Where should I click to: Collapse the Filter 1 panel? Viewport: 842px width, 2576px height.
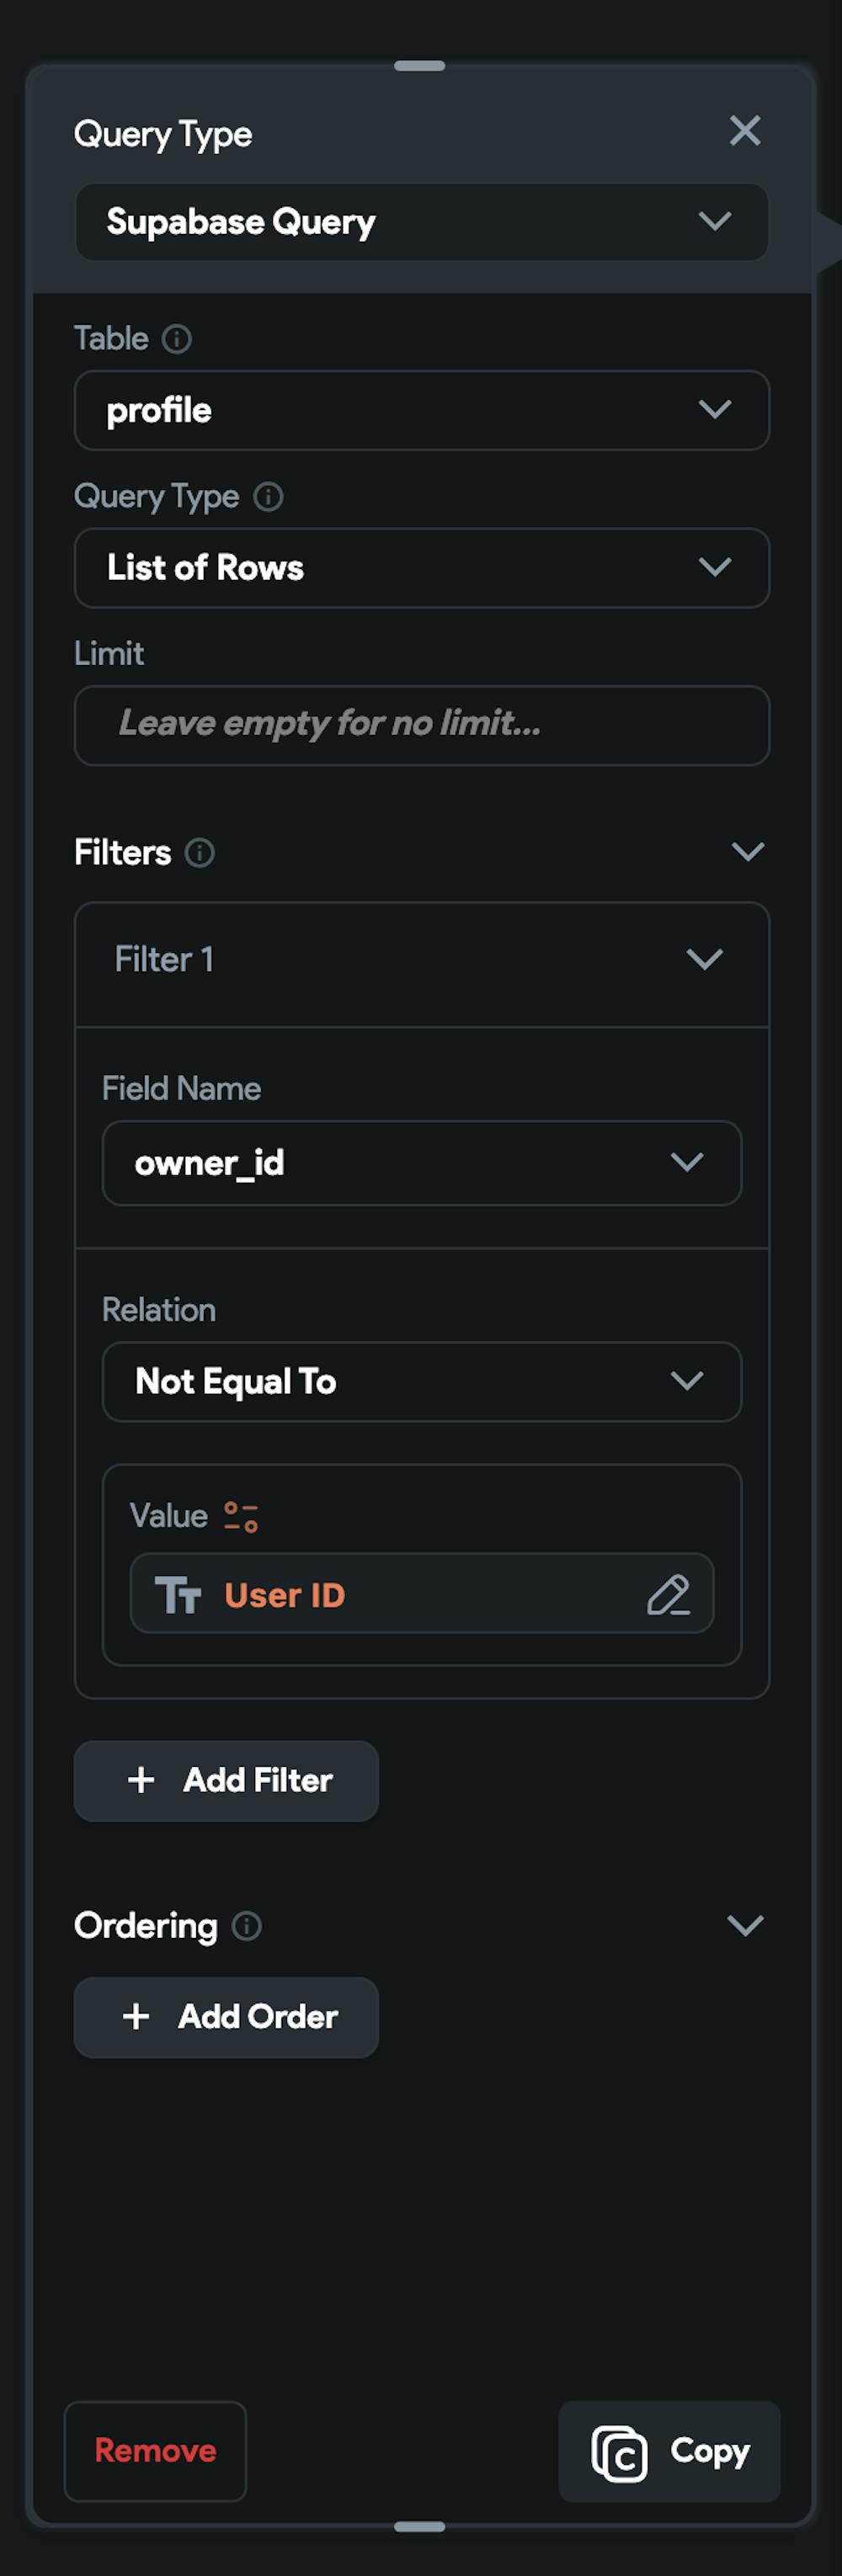coord(705,960)
